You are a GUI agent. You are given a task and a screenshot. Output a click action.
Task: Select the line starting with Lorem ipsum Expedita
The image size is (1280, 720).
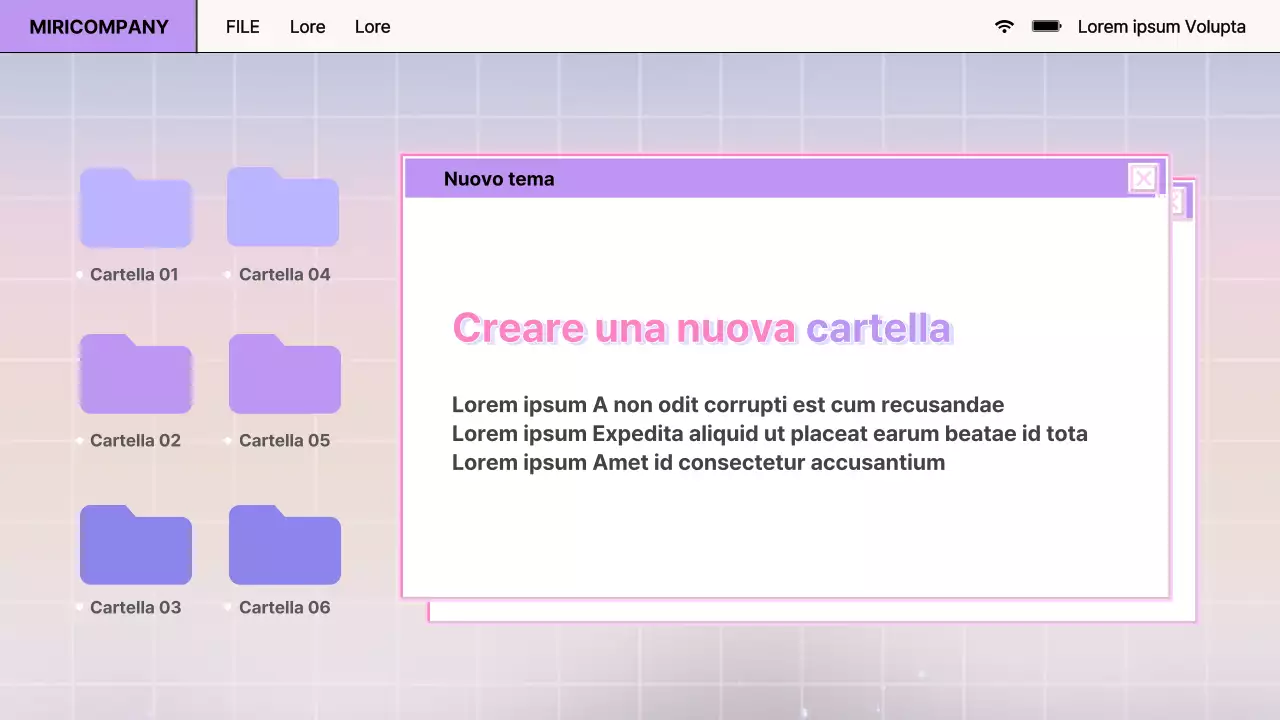(770, 433)
